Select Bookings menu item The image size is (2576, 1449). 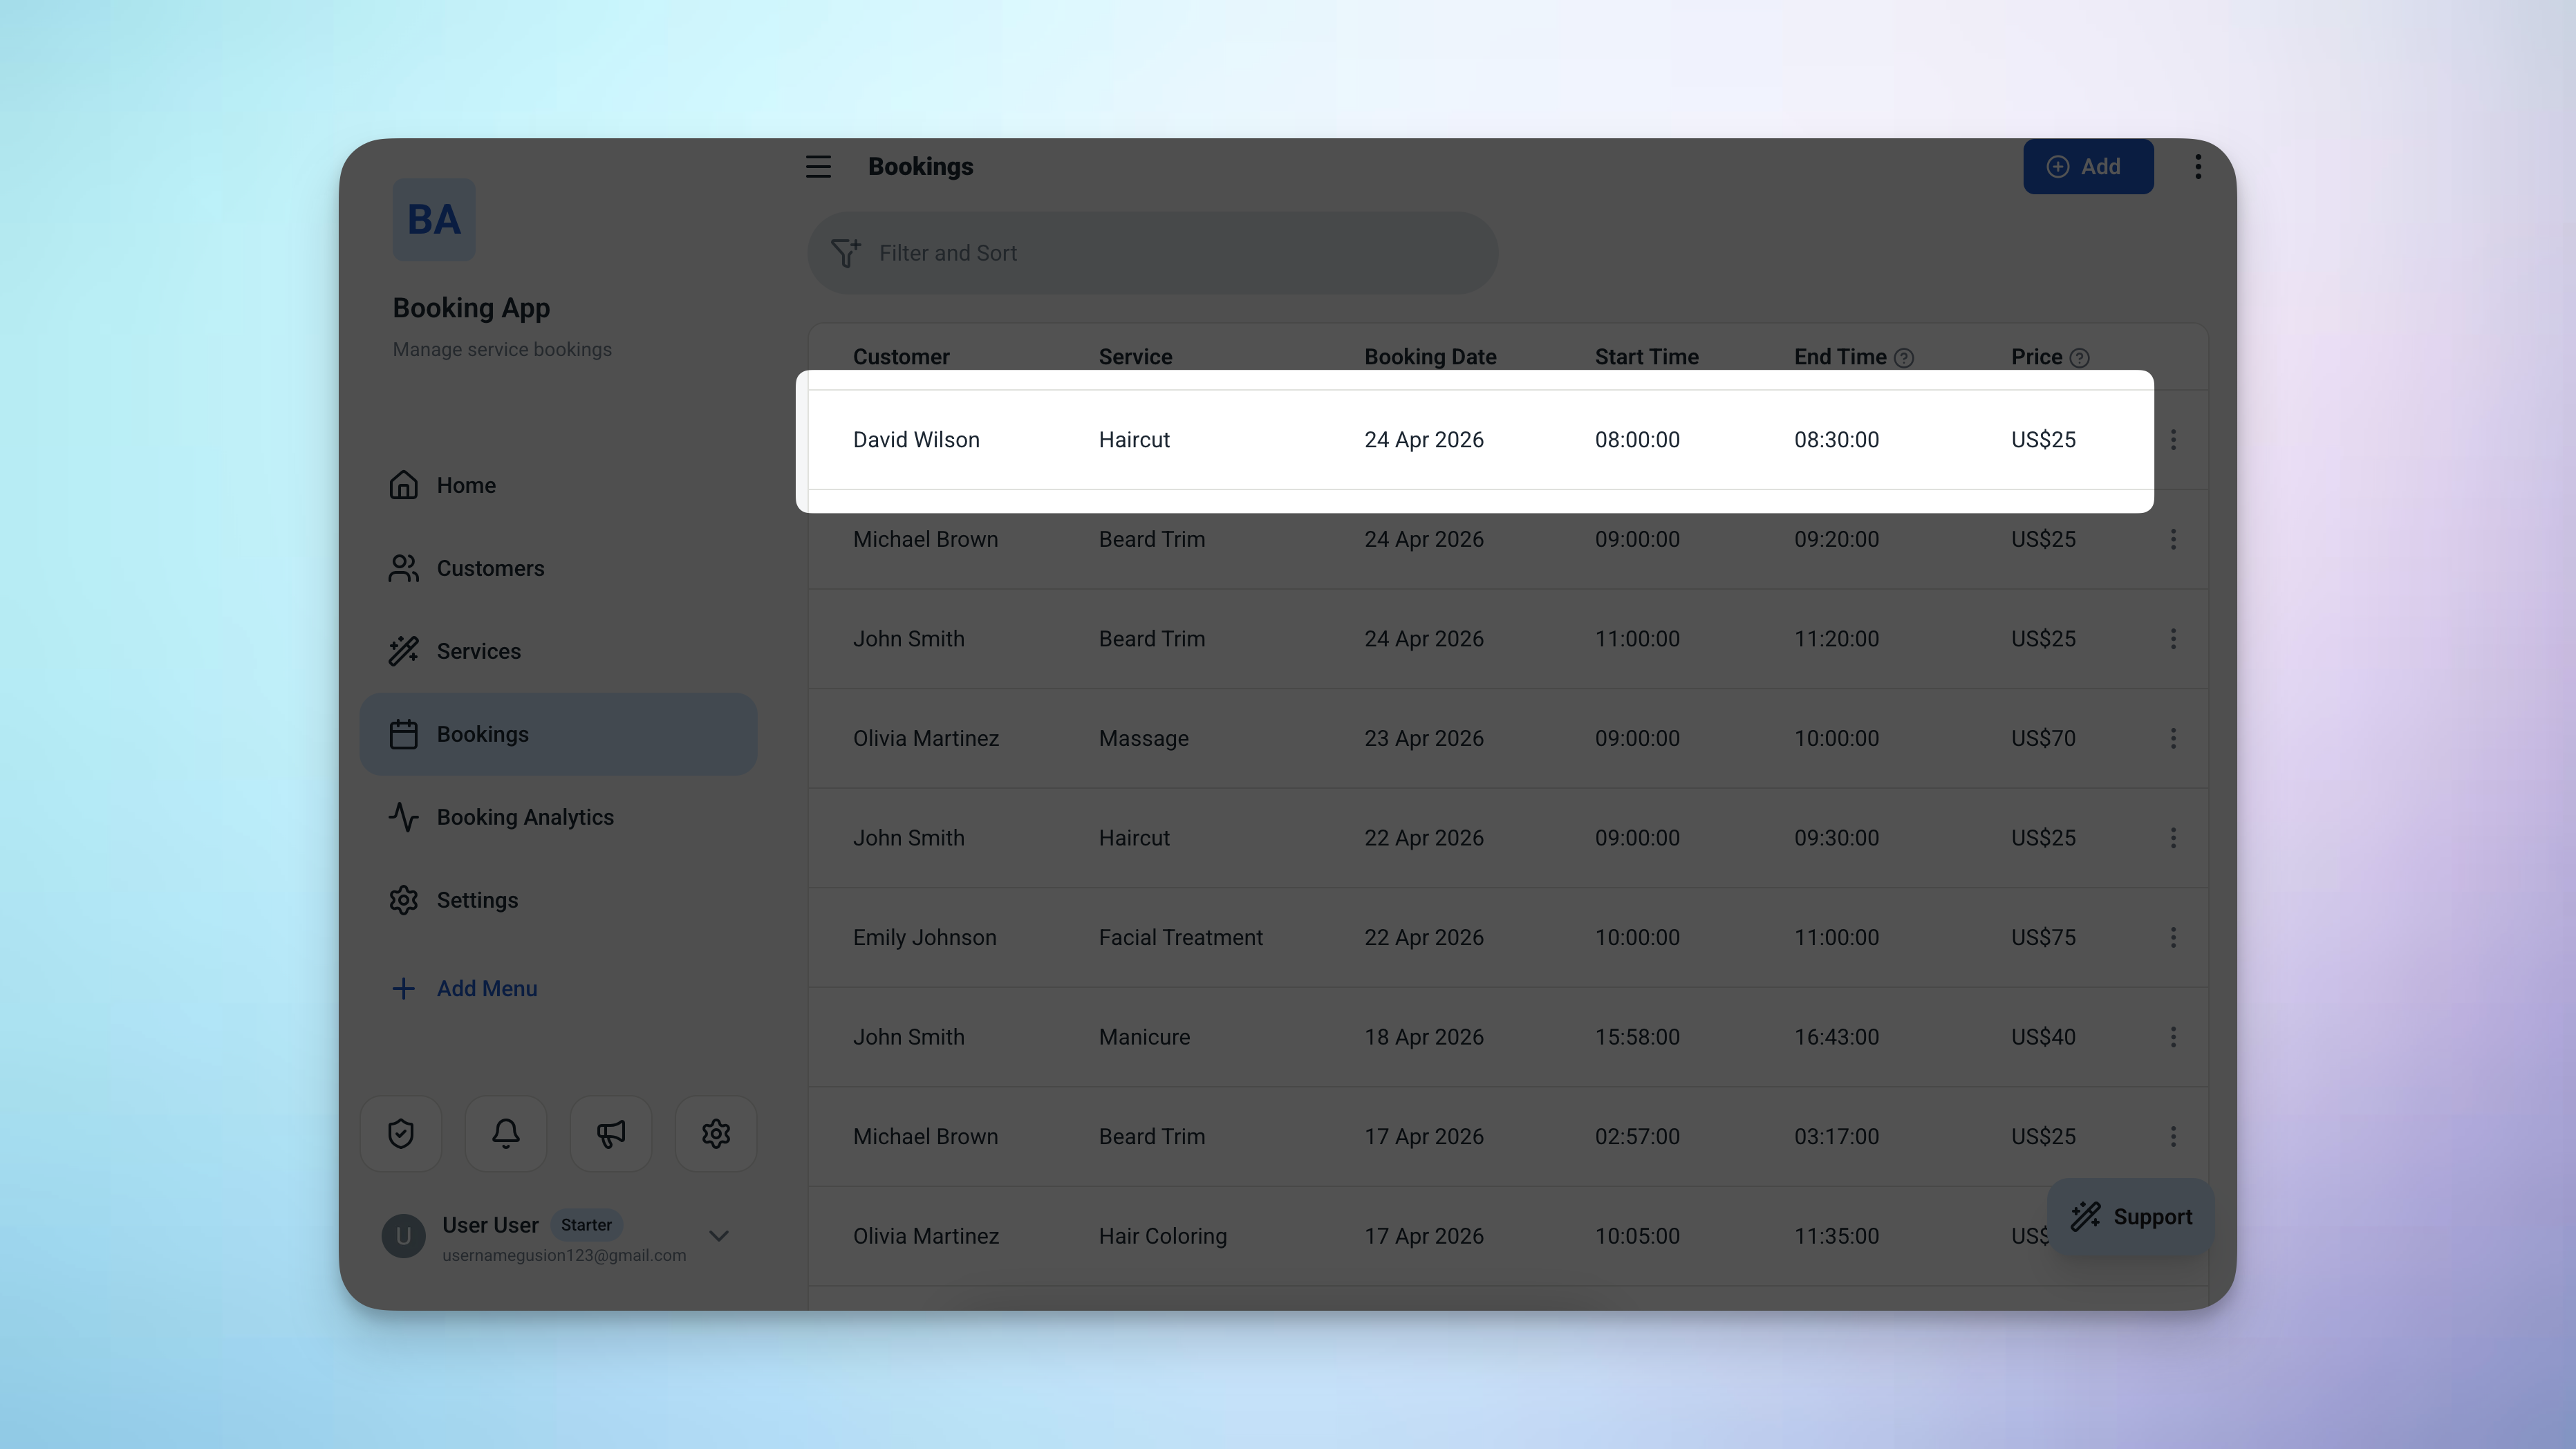pos(558,735)
